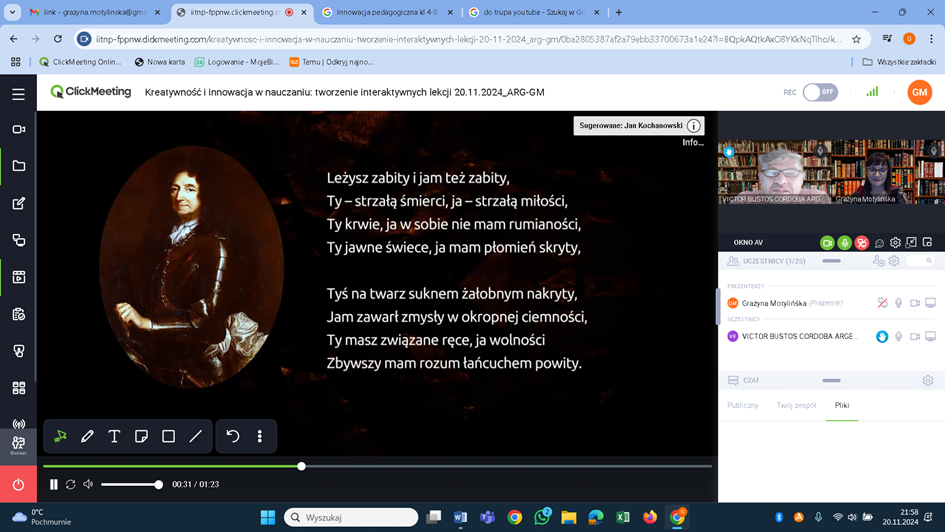Viewport: 945px width, 532px height.
Task: Toggle Victor Bustos Cordoba's camera icon
Action: tap(915, 336)
